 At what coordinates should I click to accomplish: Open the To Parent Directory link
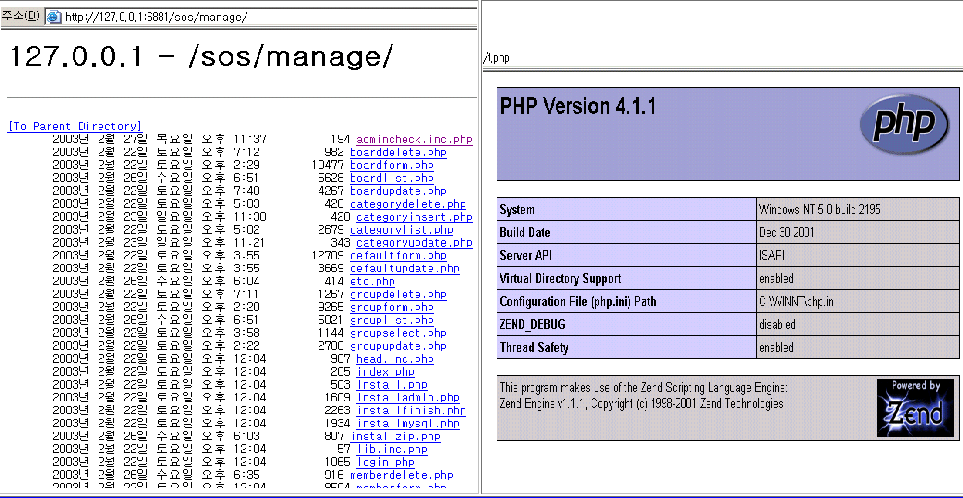coord(74,126)
